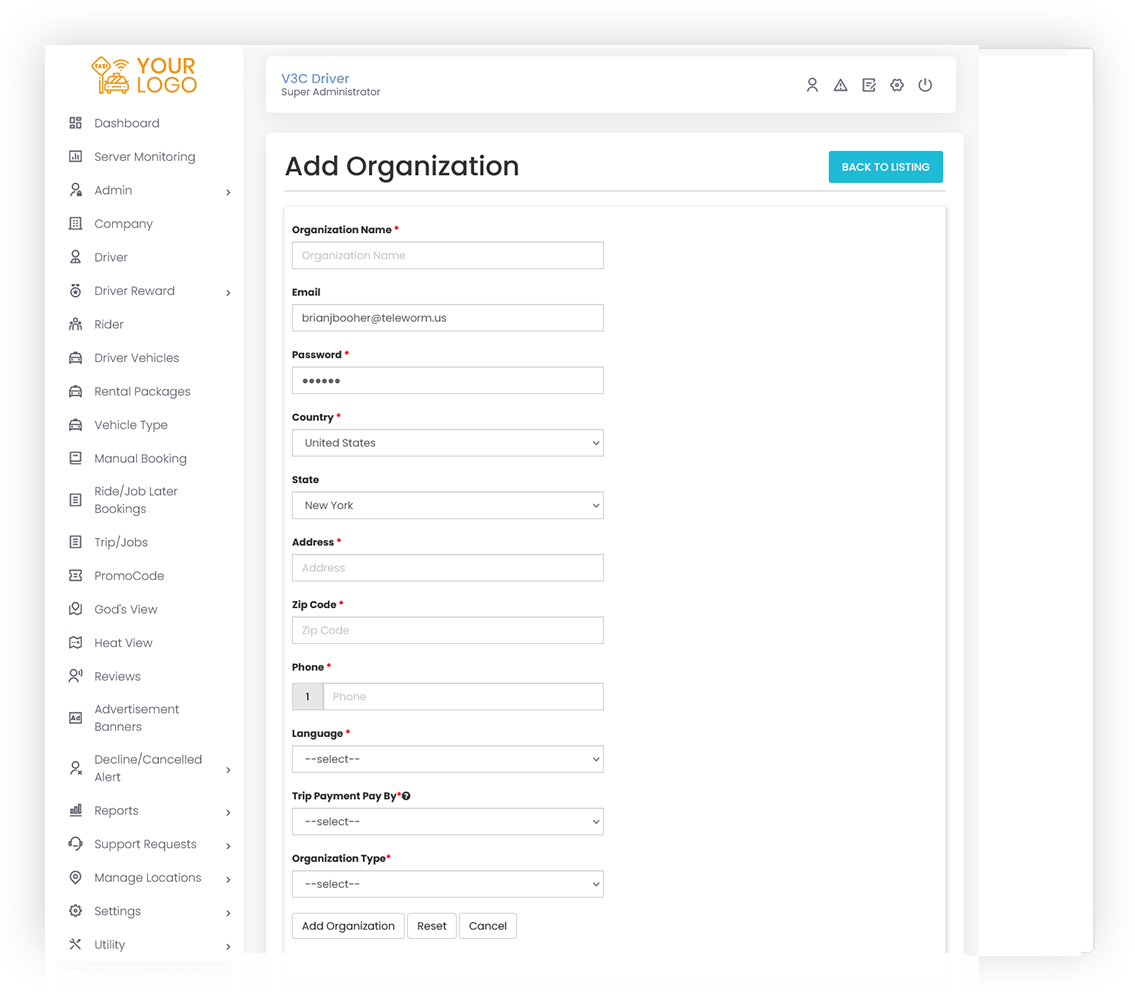Click the user profile icon in header
The image size is (1135, 994).
click(812, 85)
